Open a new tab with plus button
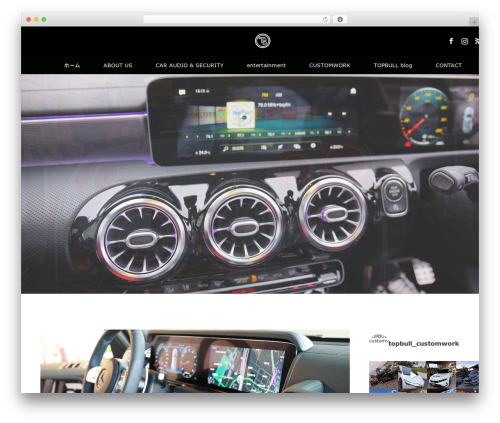 click(x=474, y=22)
